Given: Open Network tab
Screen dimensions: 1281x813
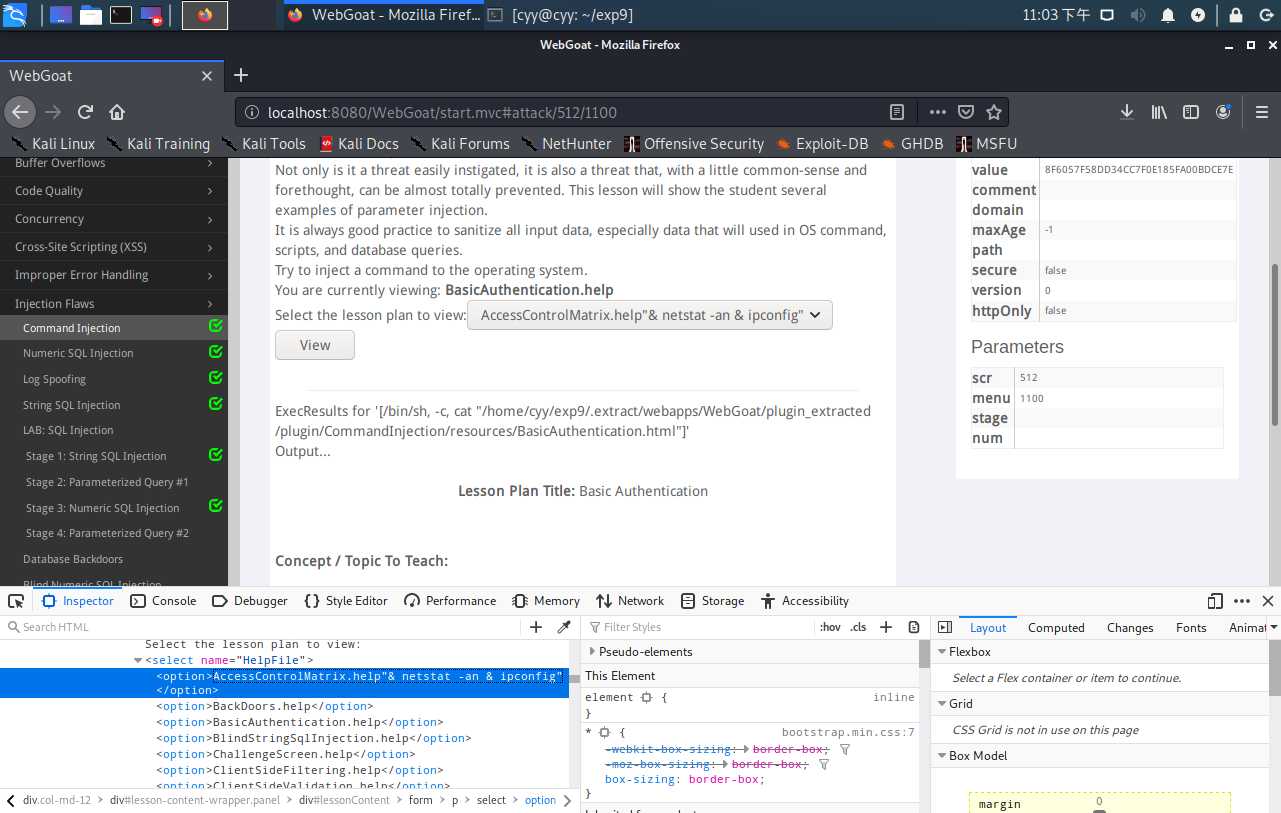Looking at the screenshot, I should pos(630,601).
